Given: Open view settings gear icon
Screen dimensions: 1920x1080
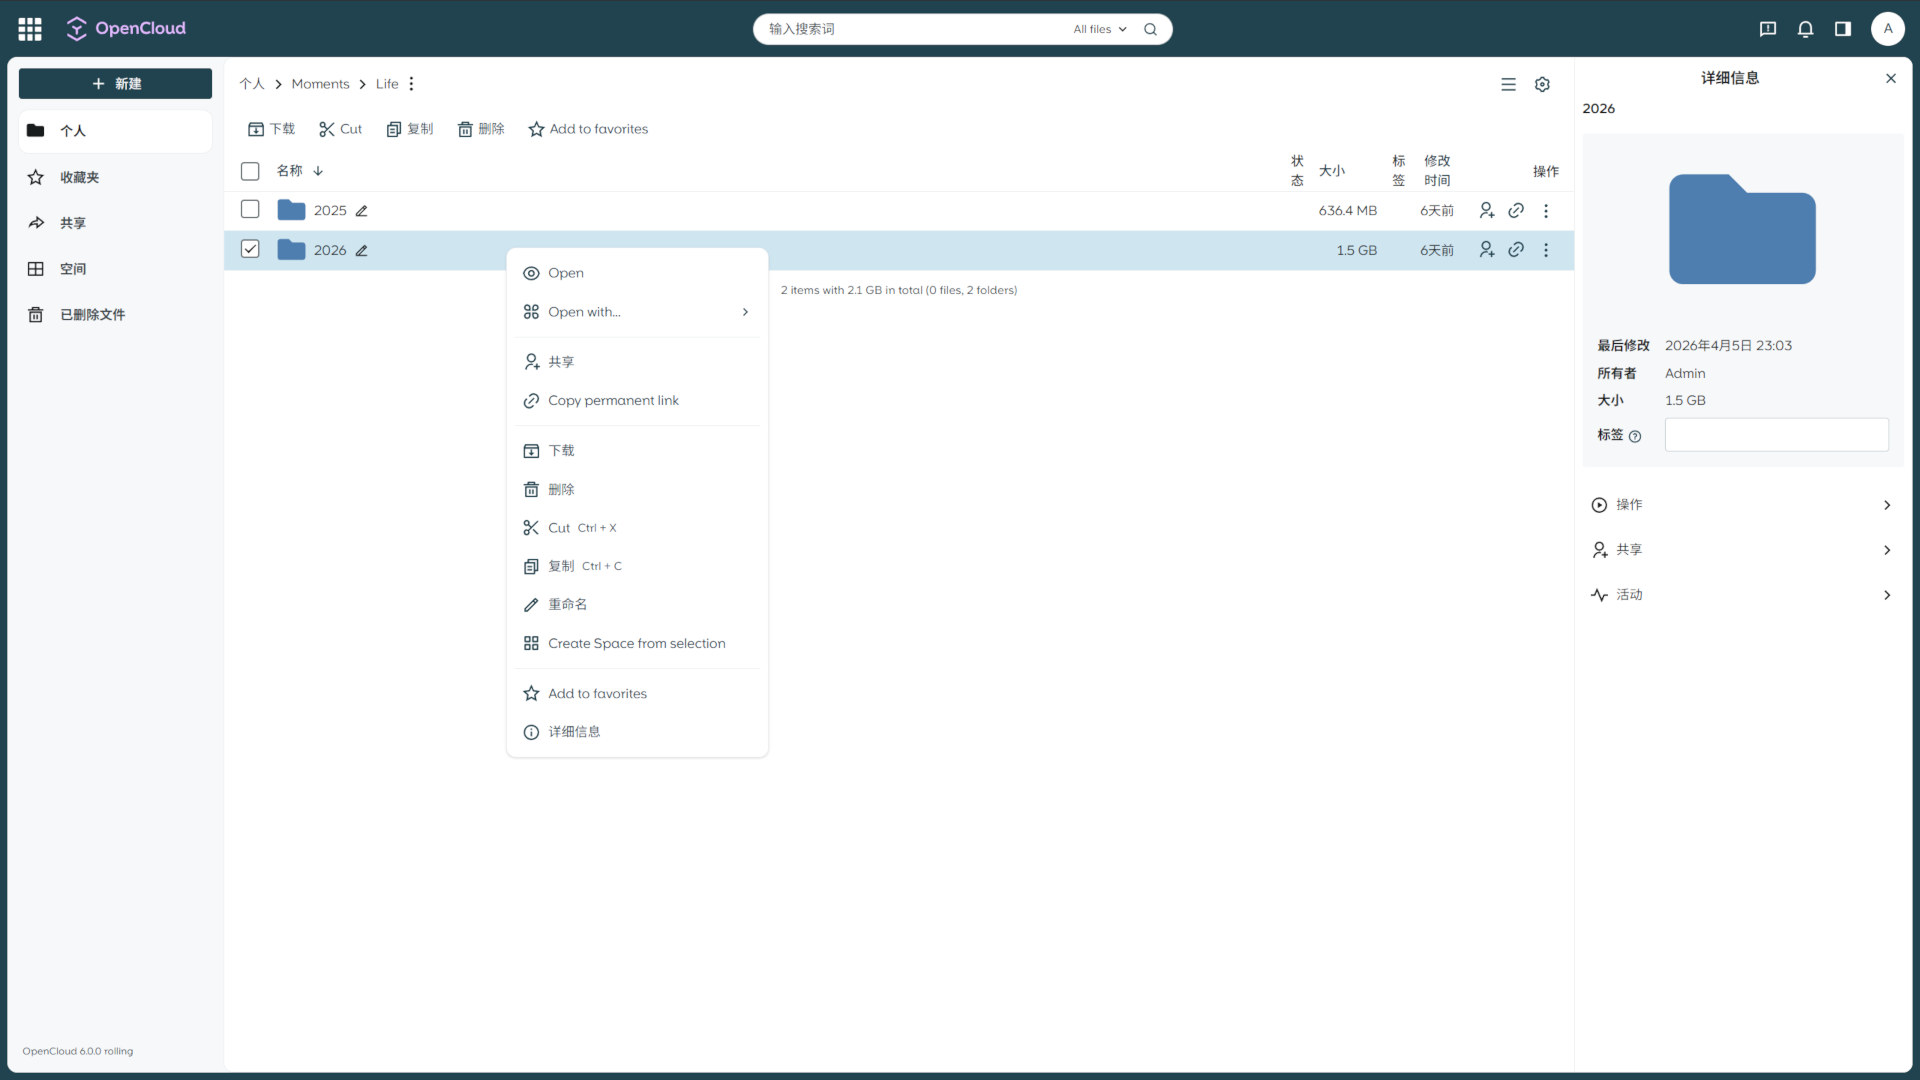Looking at the screenshot, I should [x=1542, y=85].
